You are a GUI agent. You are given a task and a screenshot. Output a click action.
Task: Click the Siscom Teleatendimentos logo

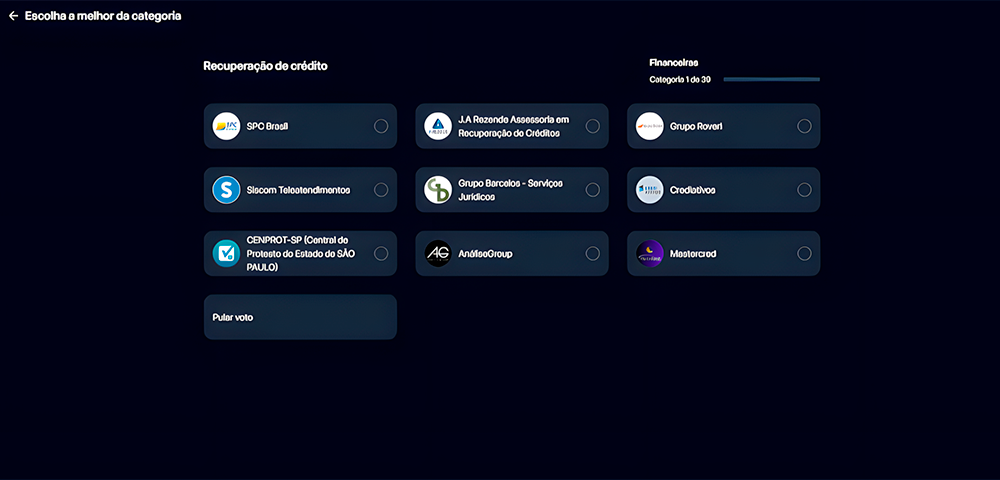point(227,190)
